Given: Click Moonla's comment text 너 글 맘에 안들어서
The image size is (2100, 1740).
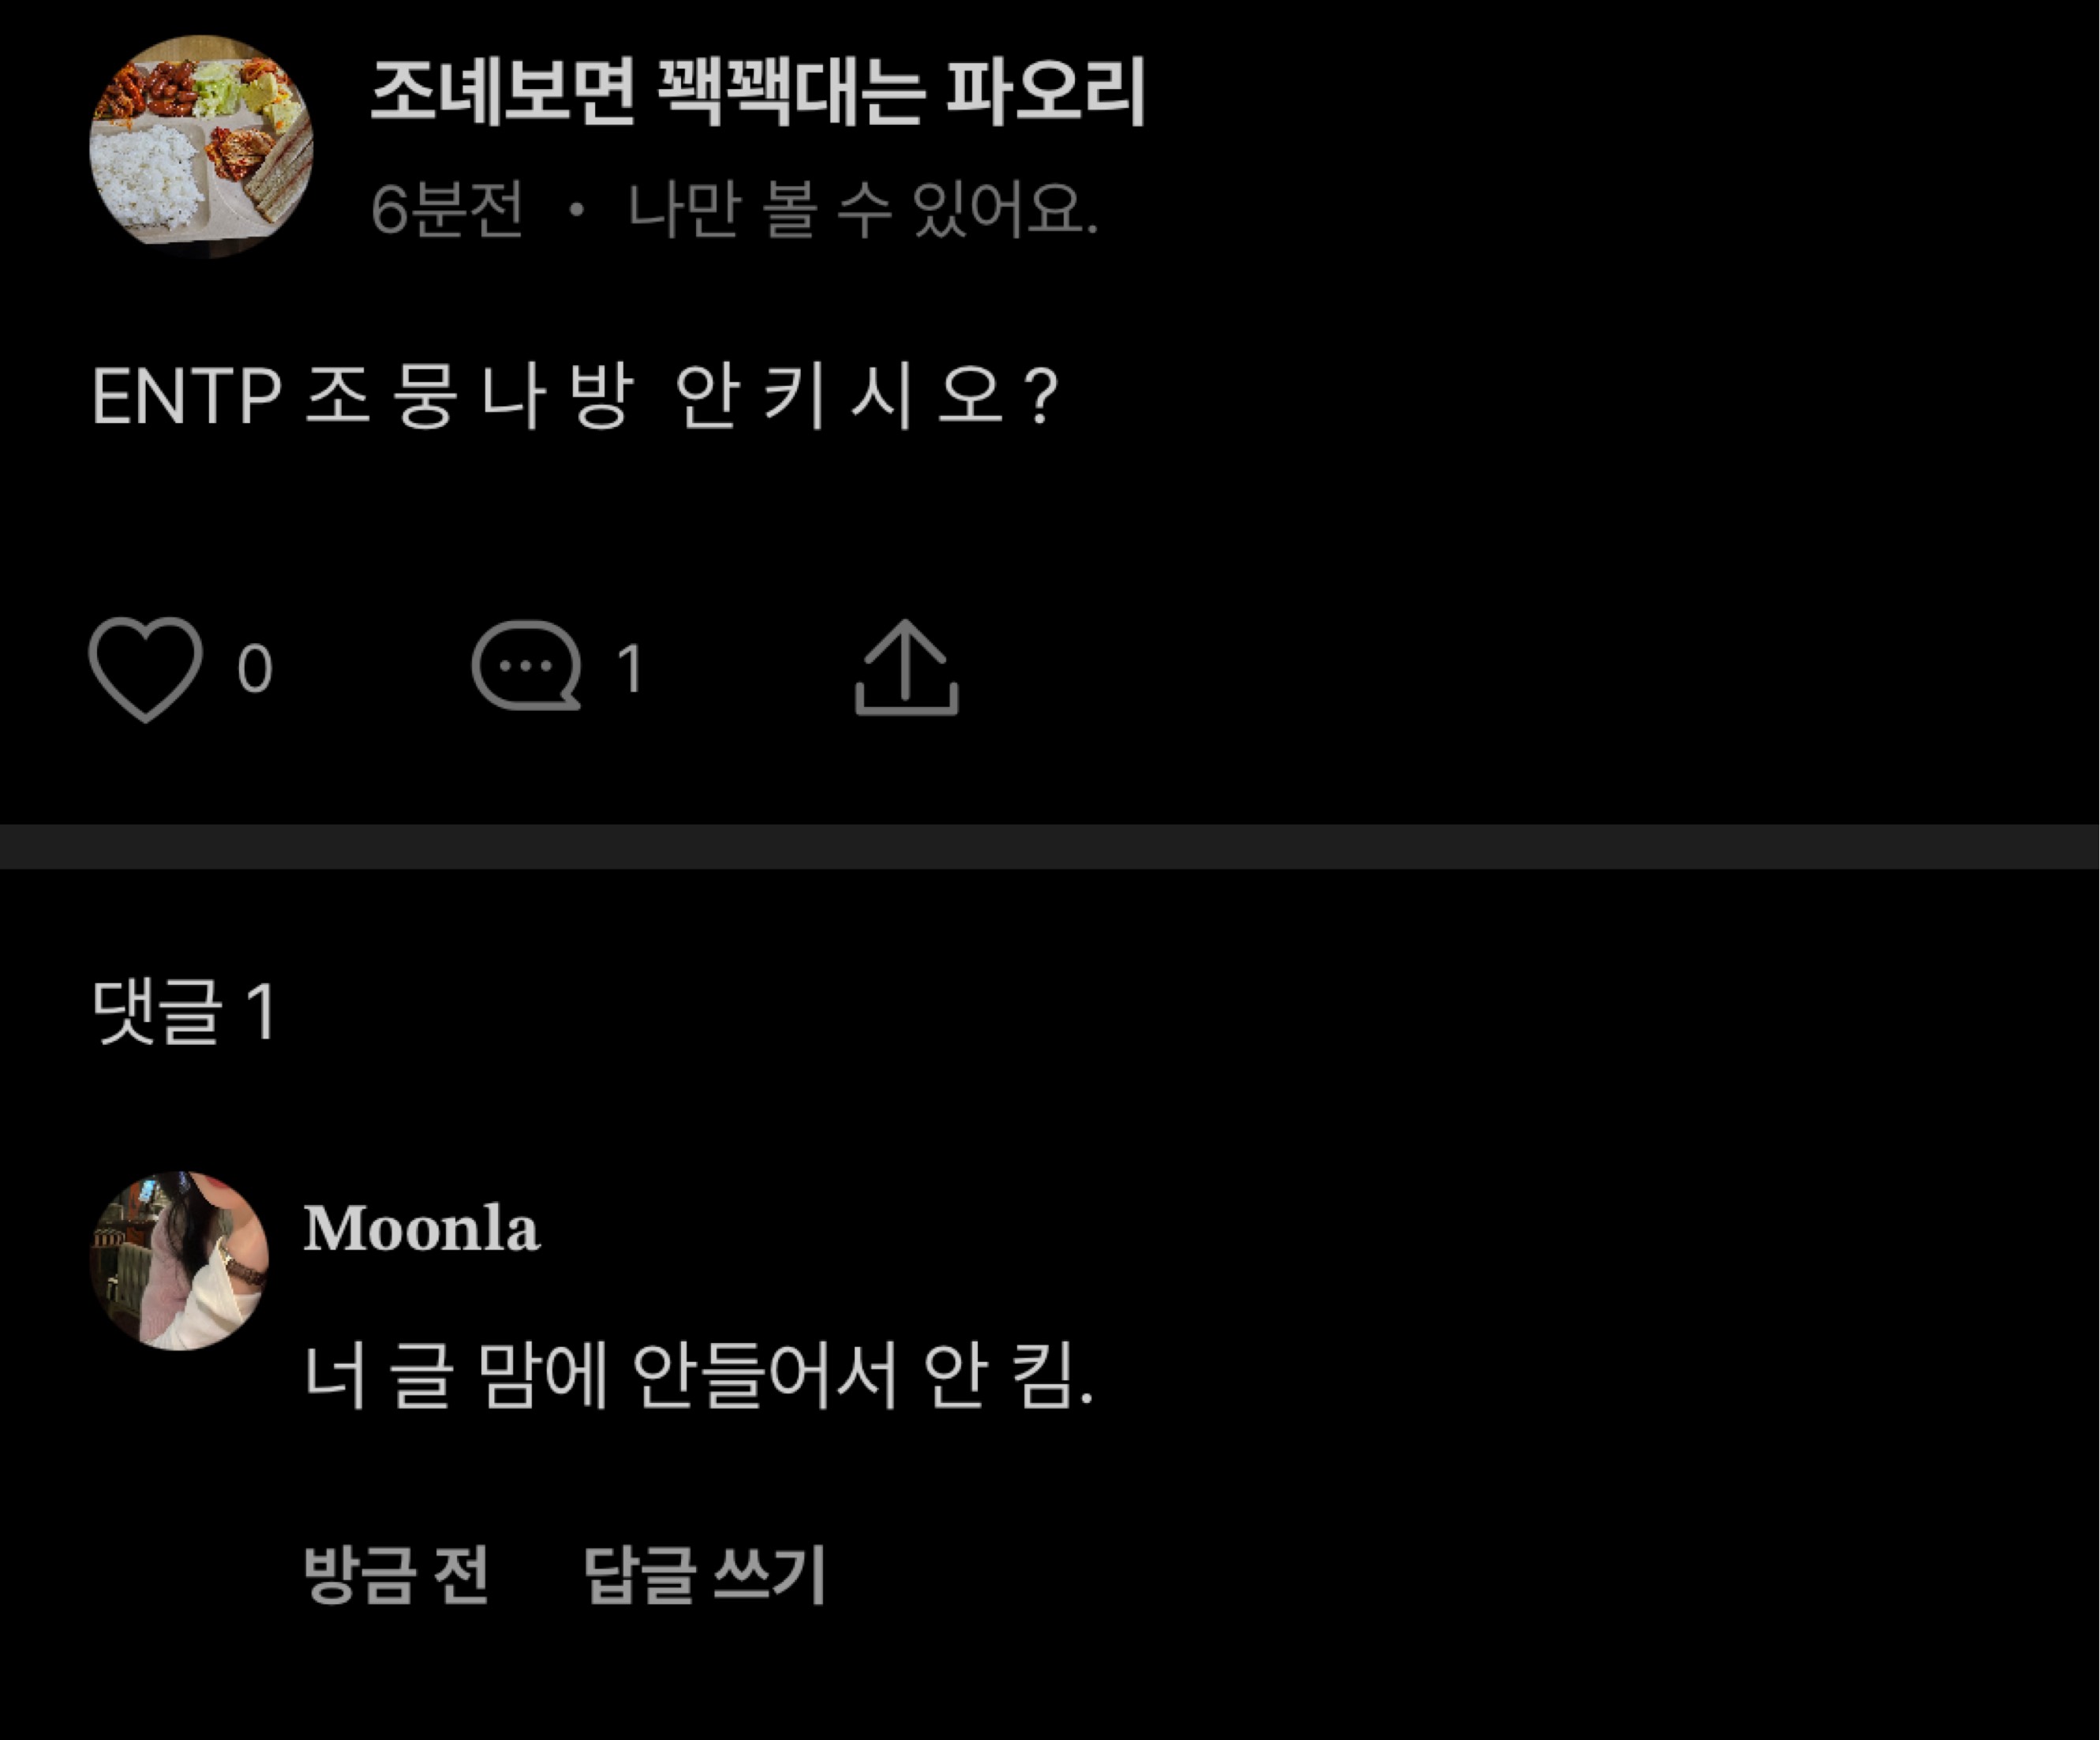Looking at the screenshot, I should coord(600,1376).
